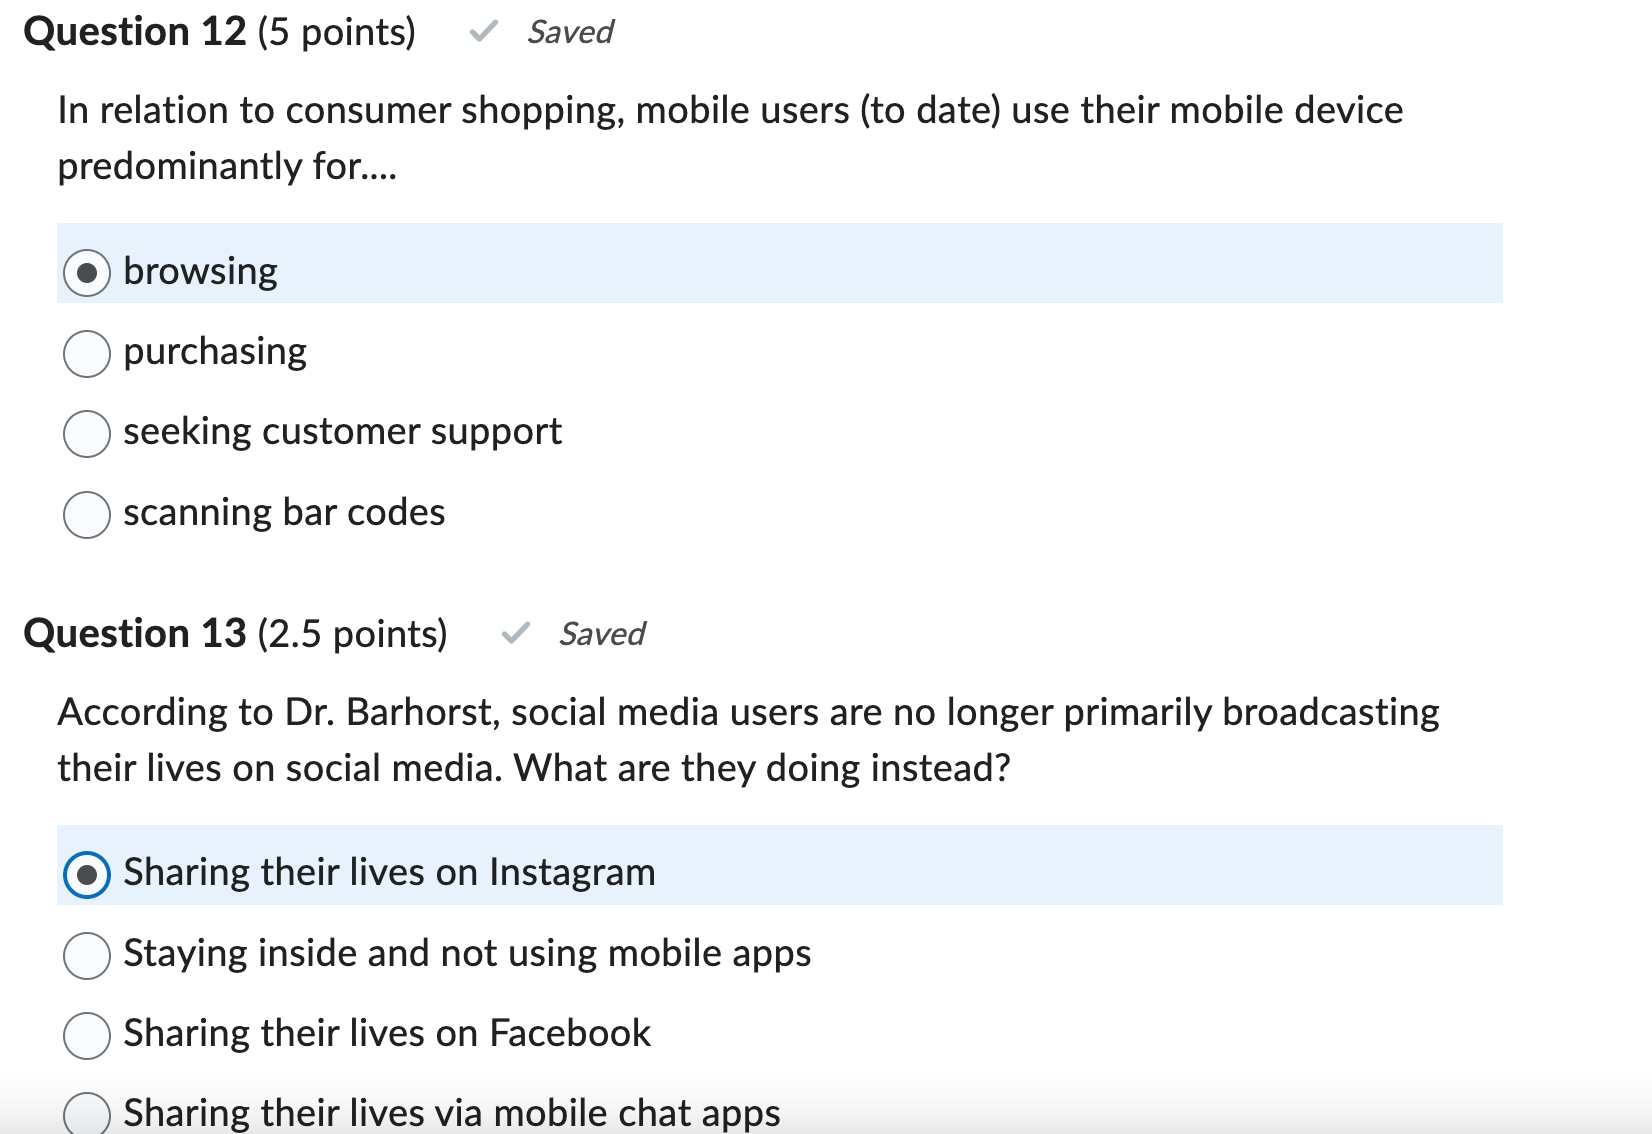Click the Saved checkmark icon for Question 13
Viewport: 1652px width, 1134px height.
[x=516, y=632]
